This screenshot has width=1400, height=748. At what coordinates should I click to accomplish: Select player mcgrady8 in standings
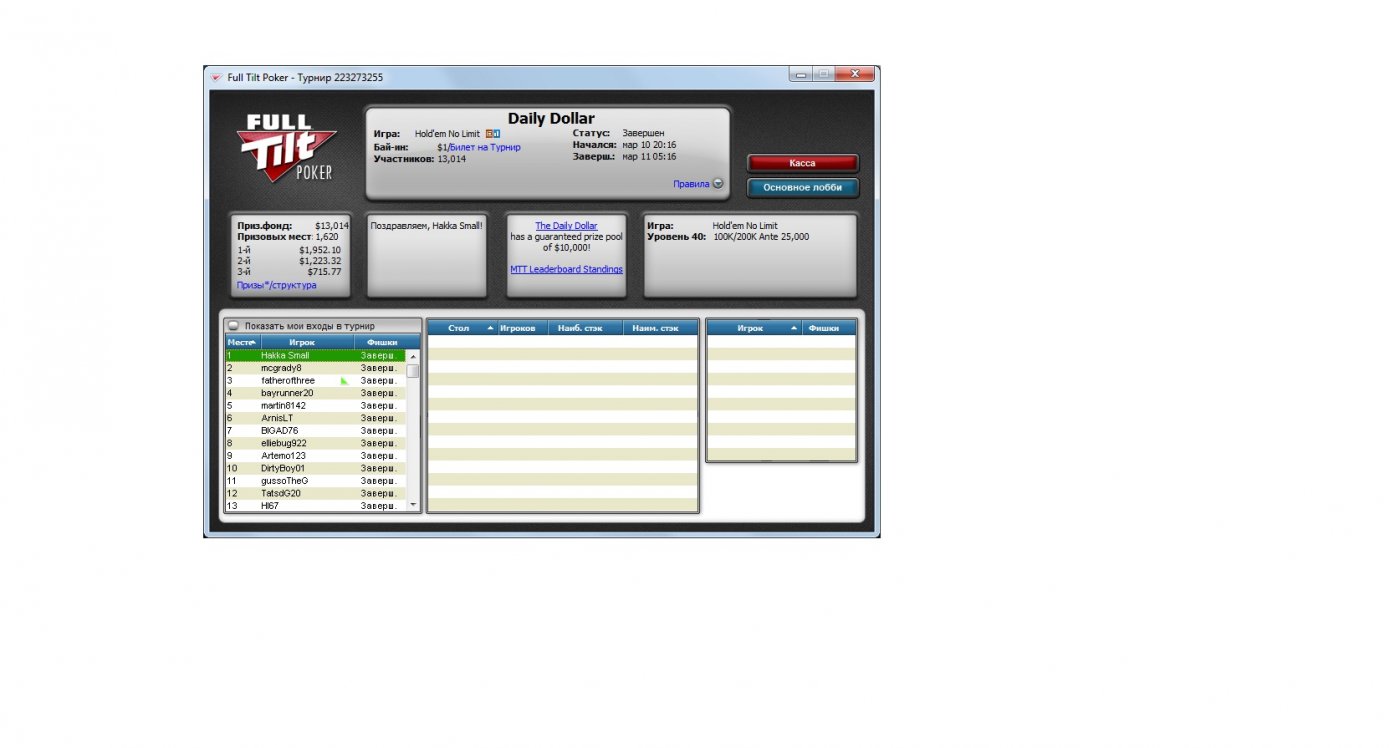[x=316, y=368]
